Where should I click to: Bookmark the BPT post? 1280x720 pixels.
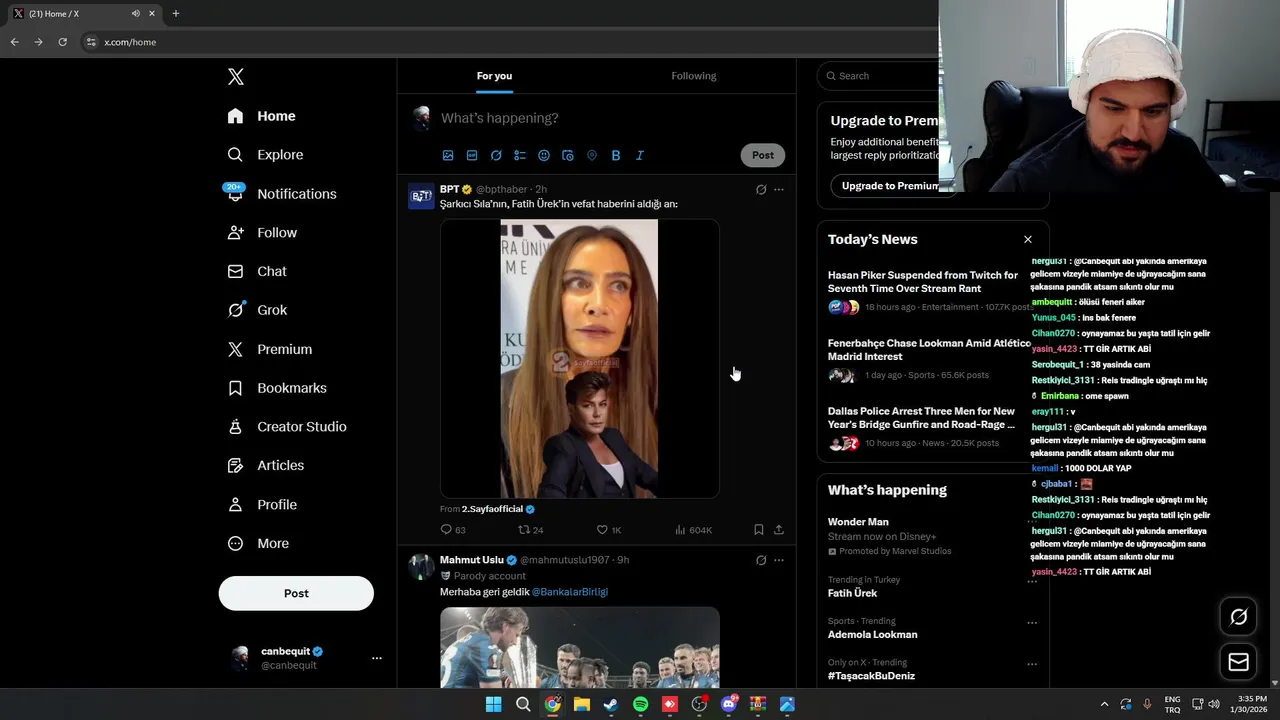pos(759,530)
